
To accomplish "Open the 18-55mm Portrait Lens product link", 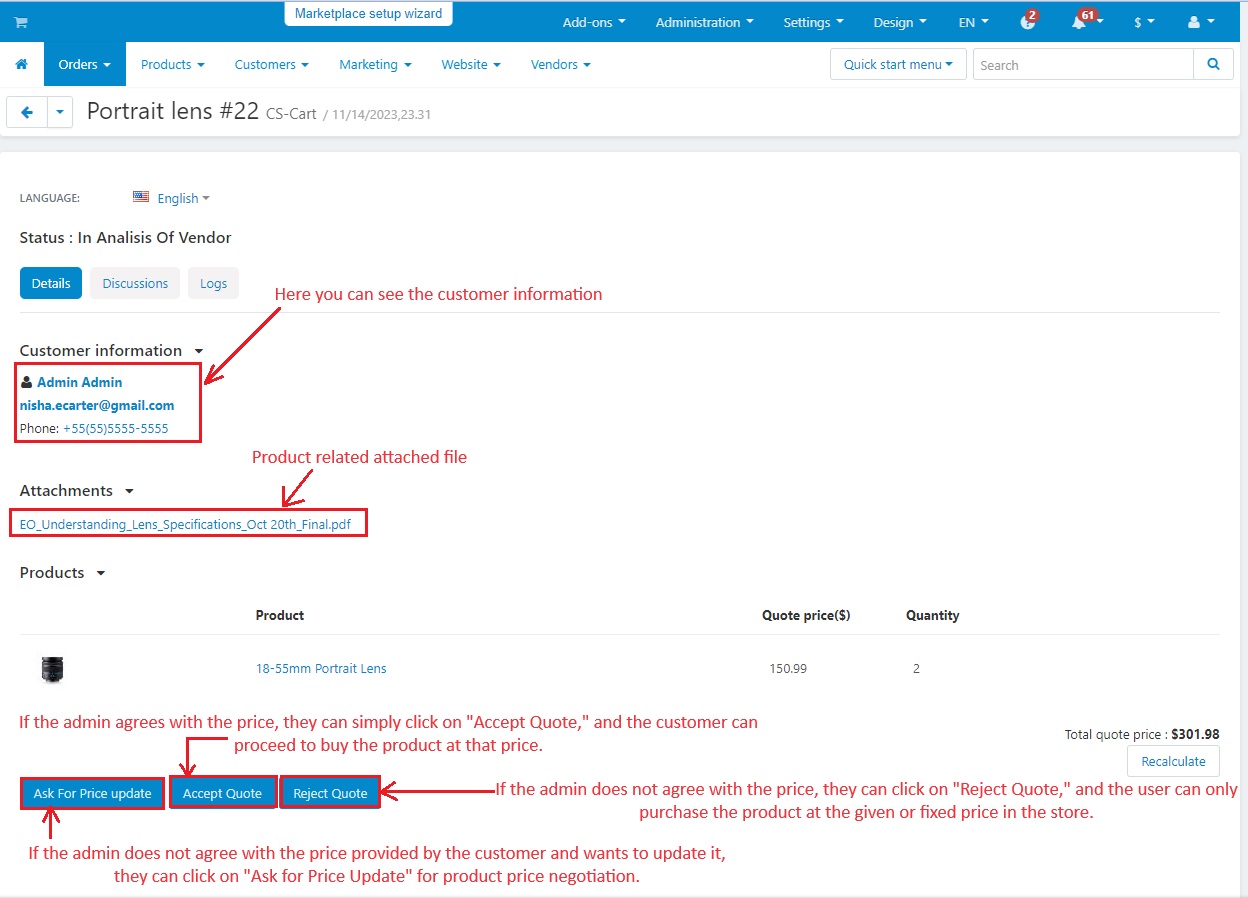I will (x=321, y=668).
